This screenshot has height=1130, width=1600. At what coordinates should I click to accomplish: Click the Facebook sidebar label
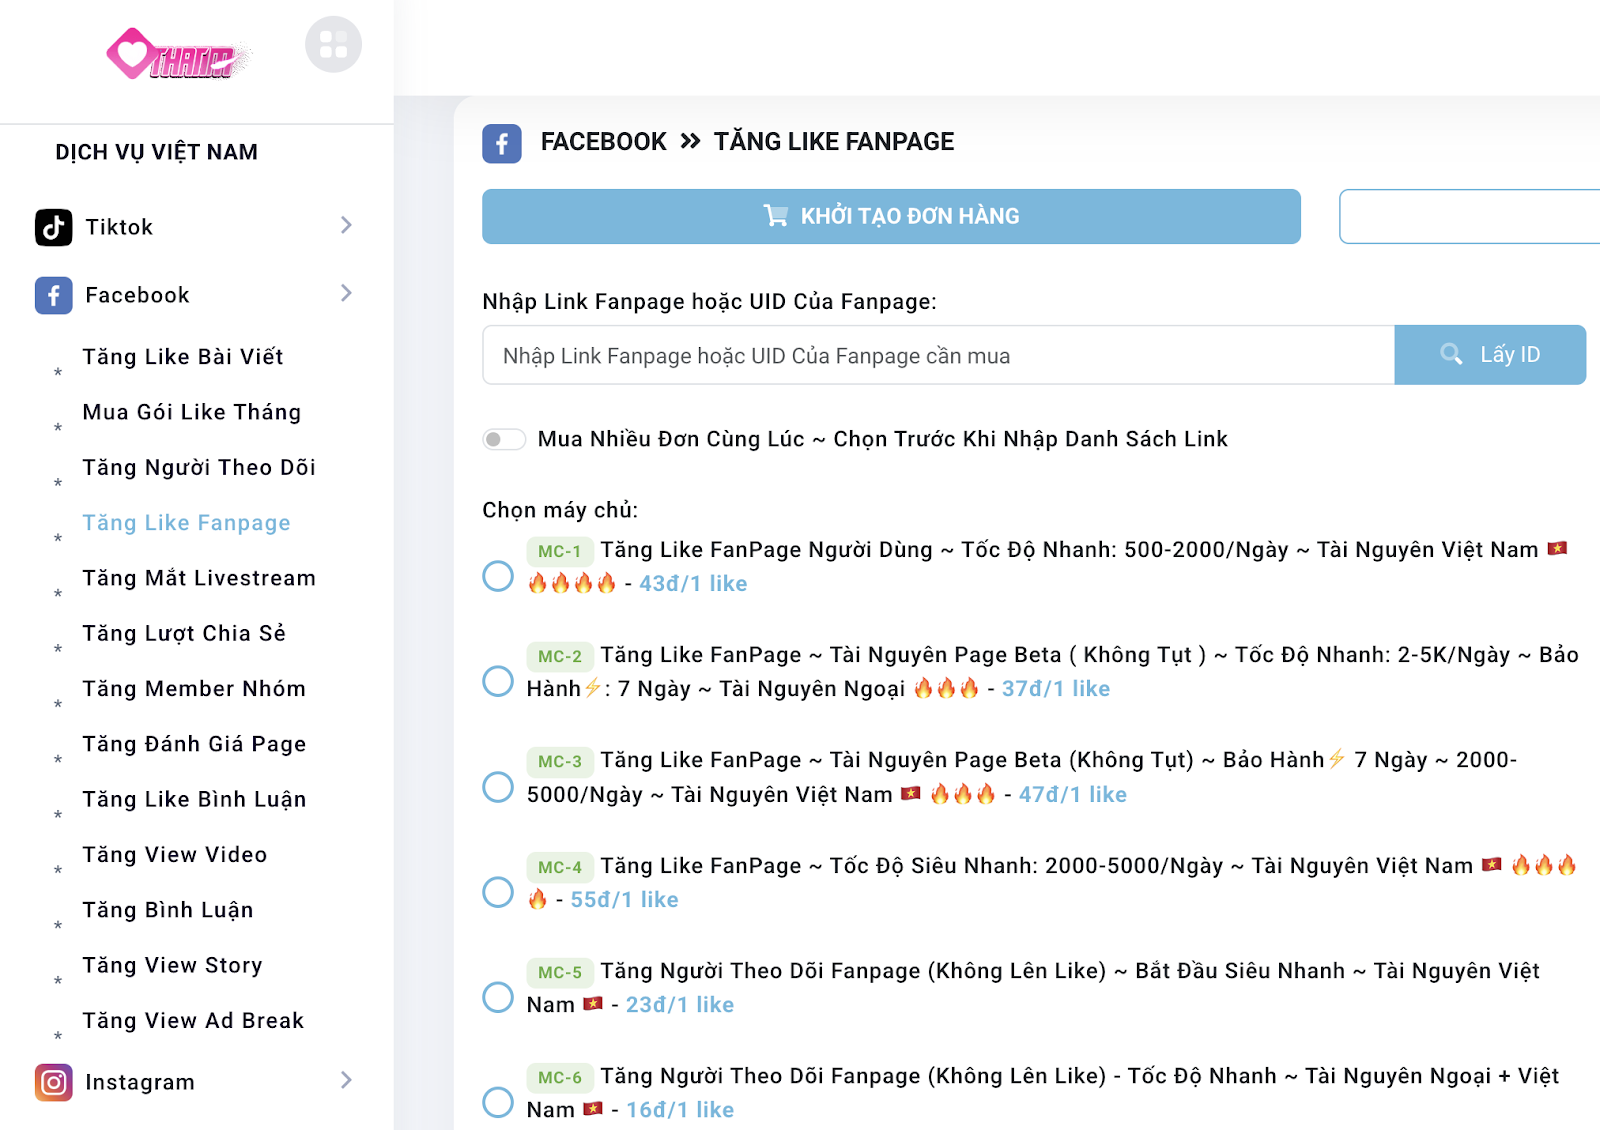(137, 295)
